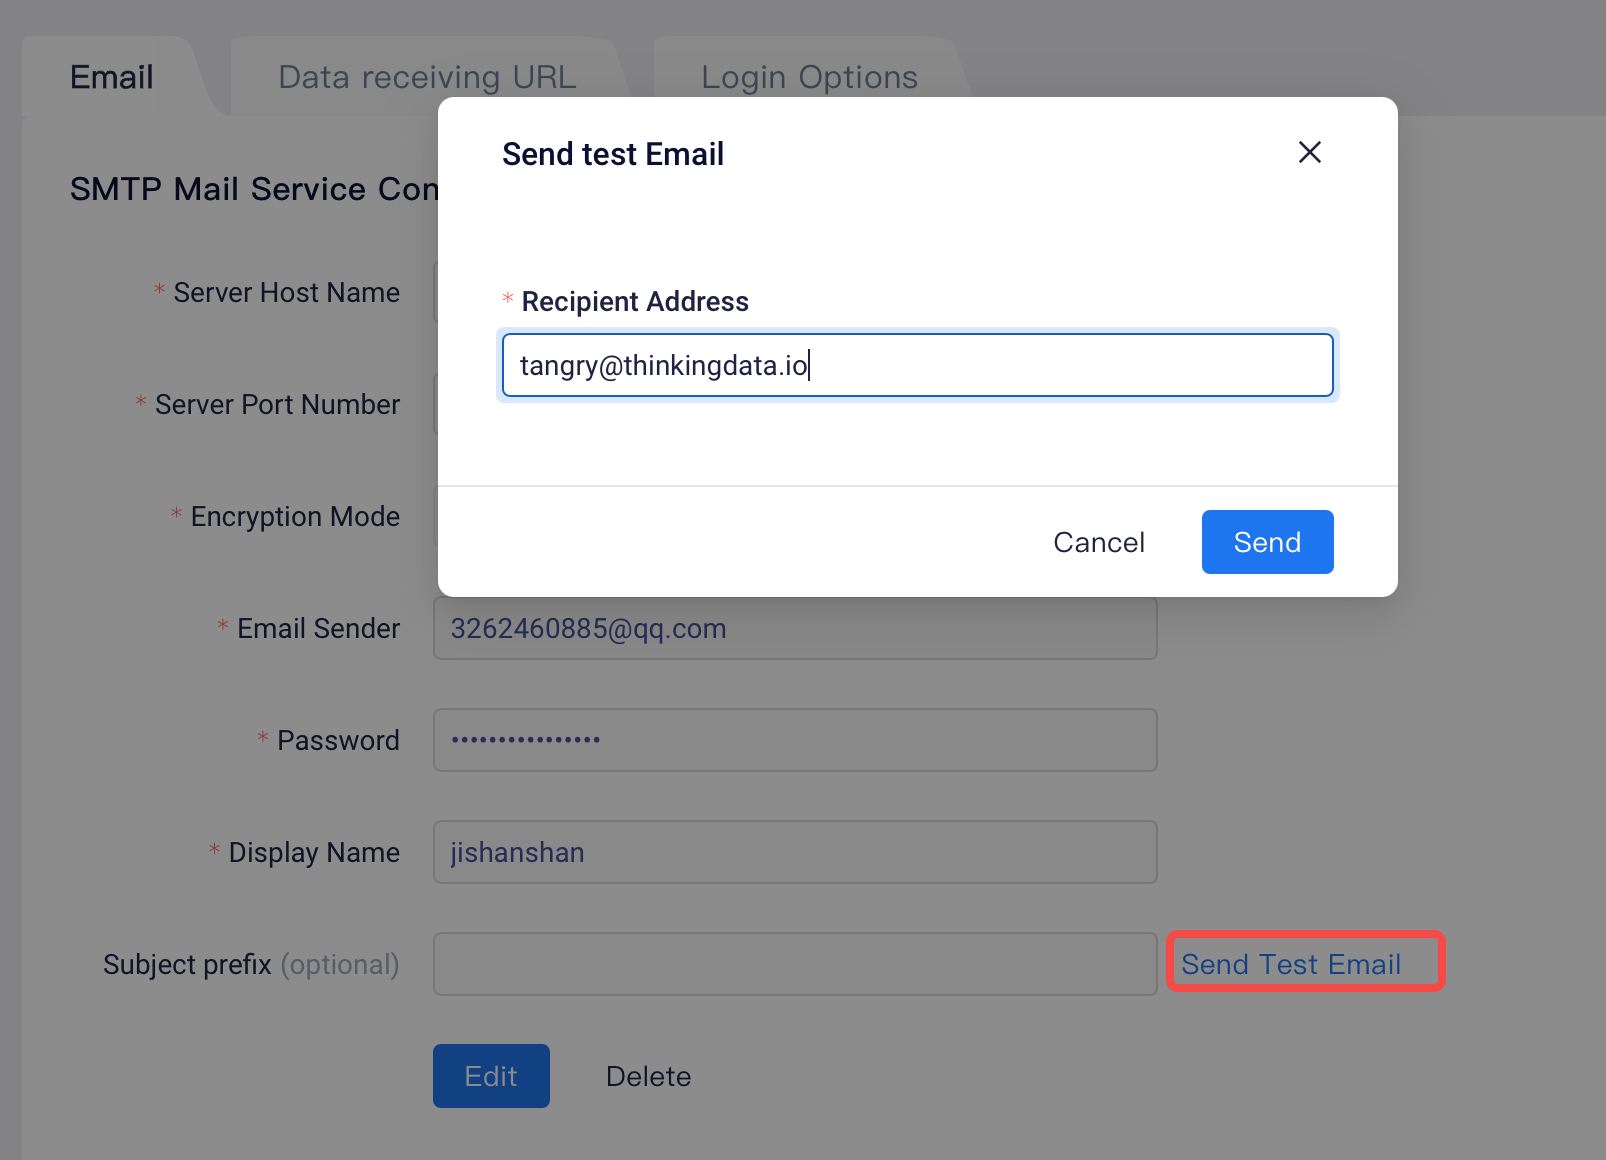Screen dimensions: 1606x1160
Task: Click the Subject prefix input box
Action: pyautogui.click(x=795, y=964)
